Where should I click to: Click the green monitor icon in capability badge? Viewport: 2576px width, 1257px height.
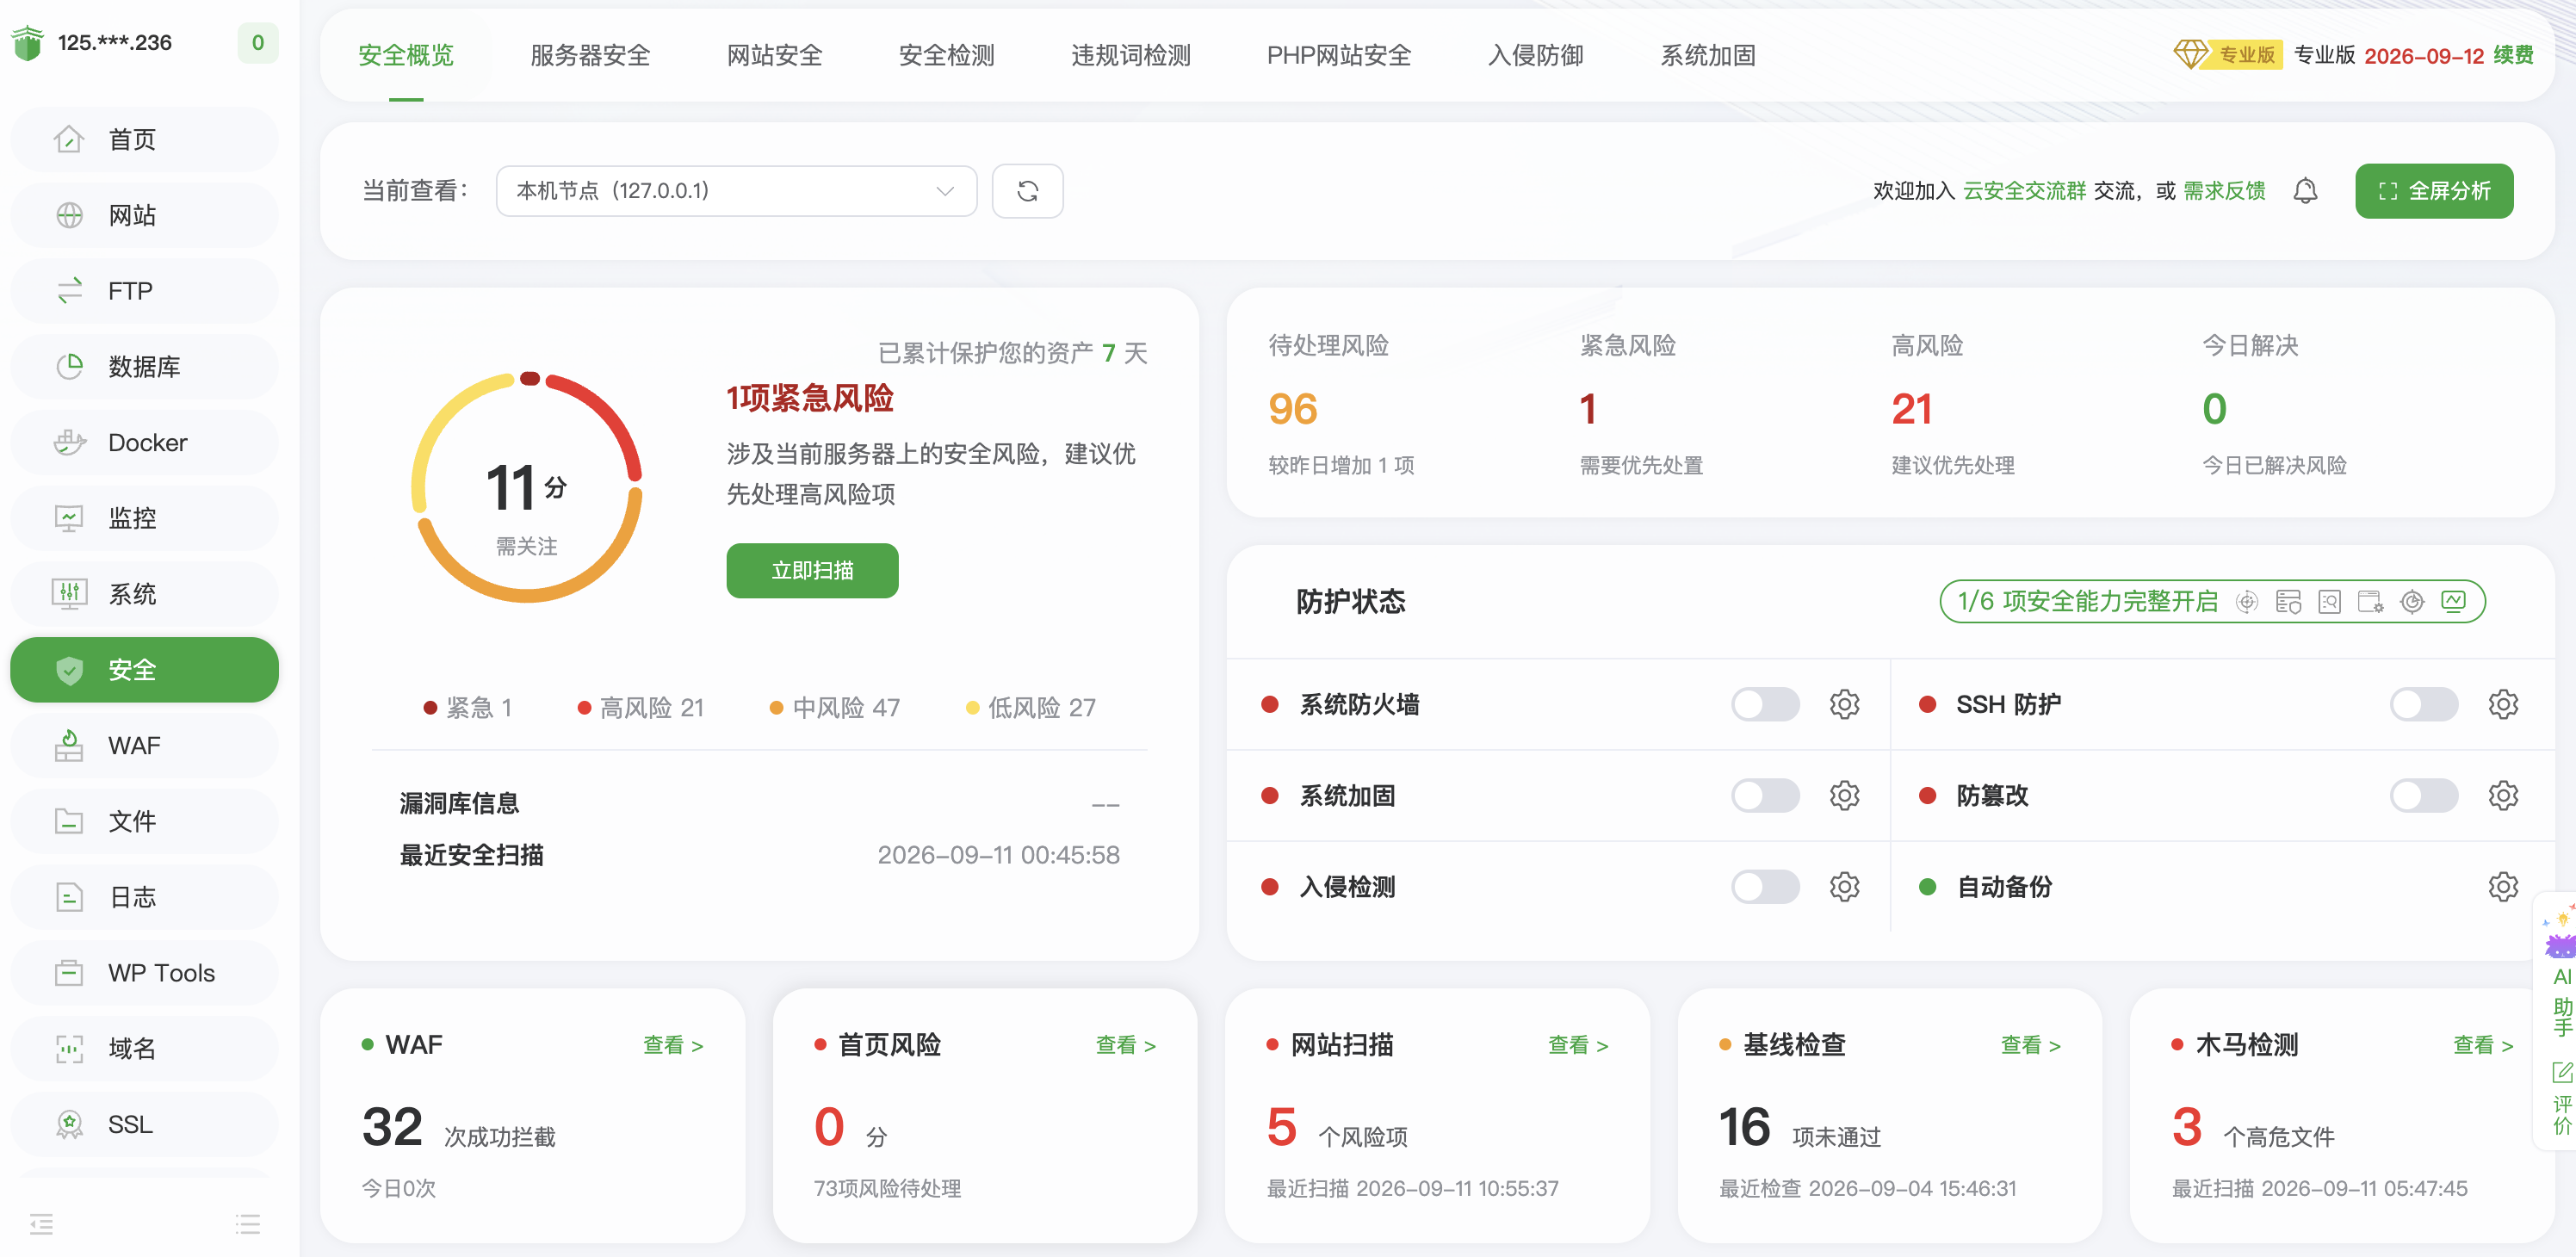click(x=2453, y=601)
